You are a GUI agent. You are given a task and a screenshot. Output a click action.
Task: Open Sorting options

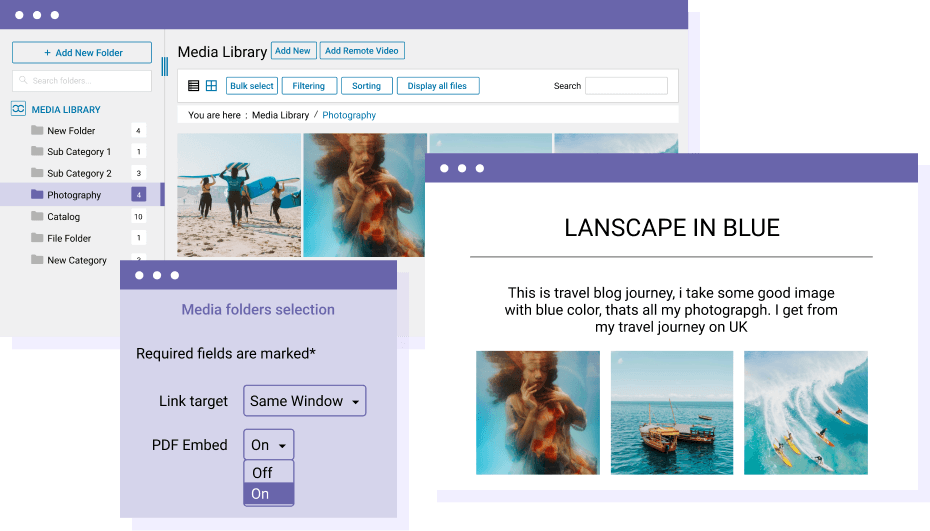click(x=367, y=85)
